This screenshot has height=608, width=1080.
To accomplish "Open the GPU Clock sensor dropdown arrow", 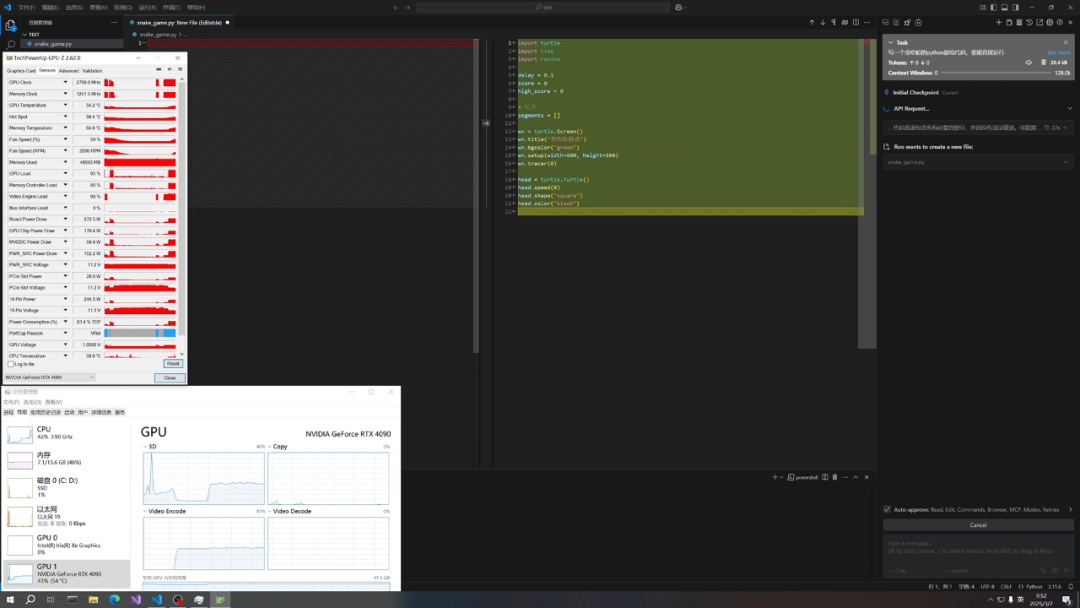I will point(66,81).
